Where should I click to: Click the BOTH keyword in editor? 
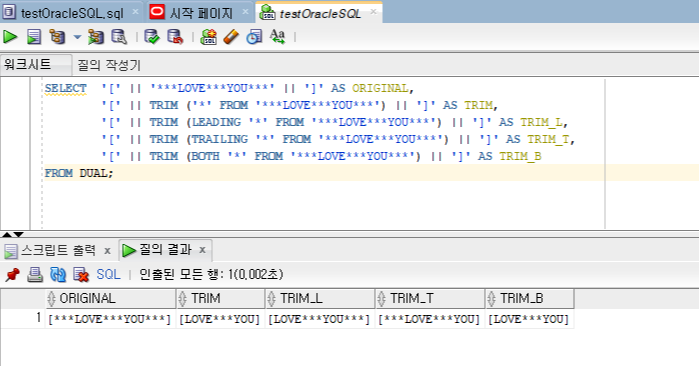(x=206, y=156)
